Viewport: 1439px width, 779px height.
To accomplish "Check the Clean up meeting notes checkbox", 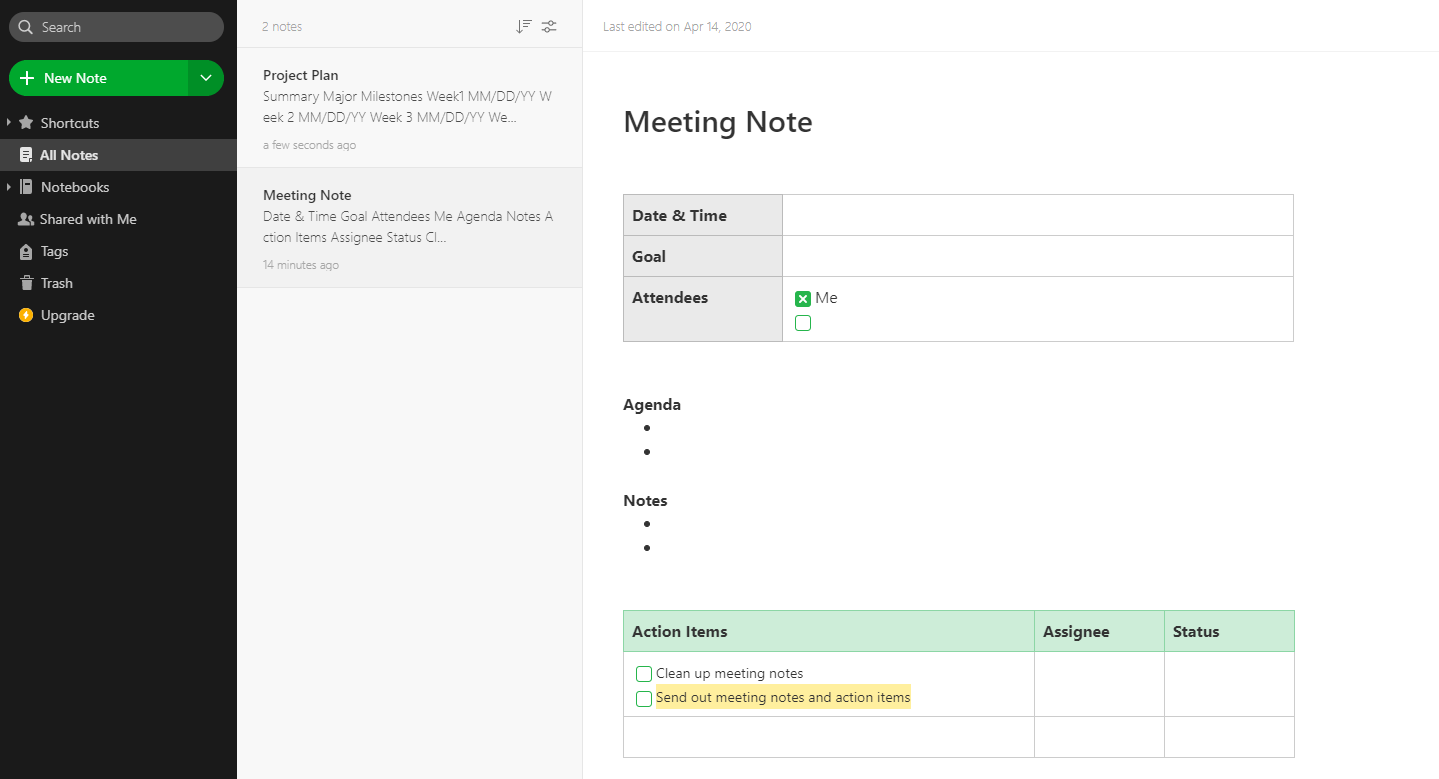I will pos(643,673).
